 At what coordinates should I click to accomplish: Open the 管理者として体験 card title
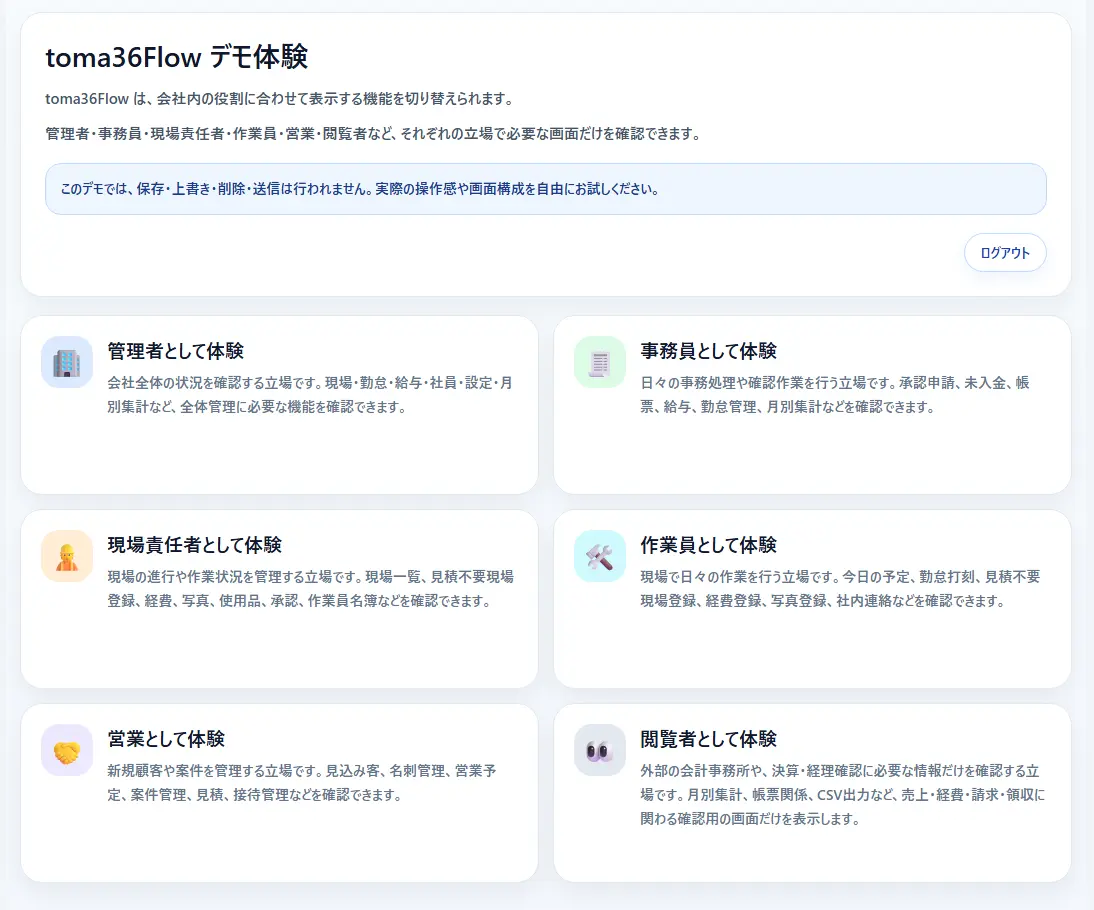pos(176,351)
